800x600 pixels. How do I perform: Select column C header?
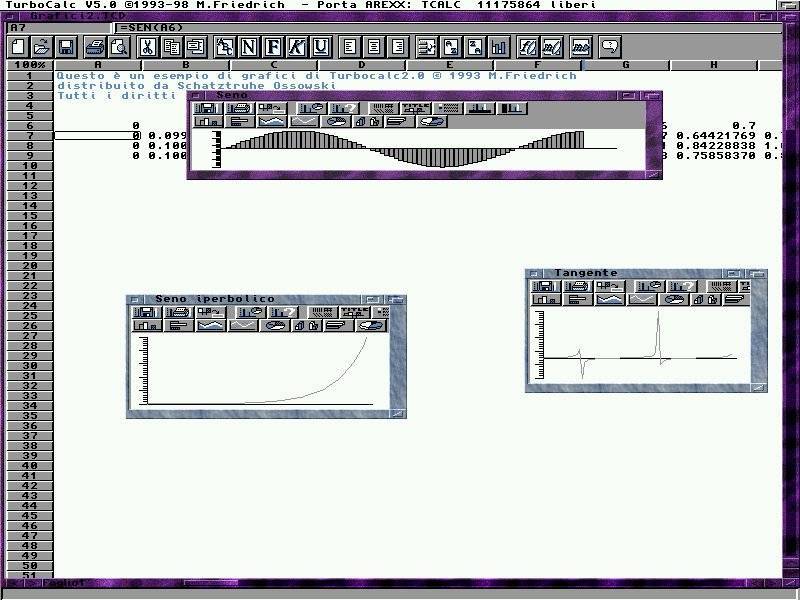(273, 65)
